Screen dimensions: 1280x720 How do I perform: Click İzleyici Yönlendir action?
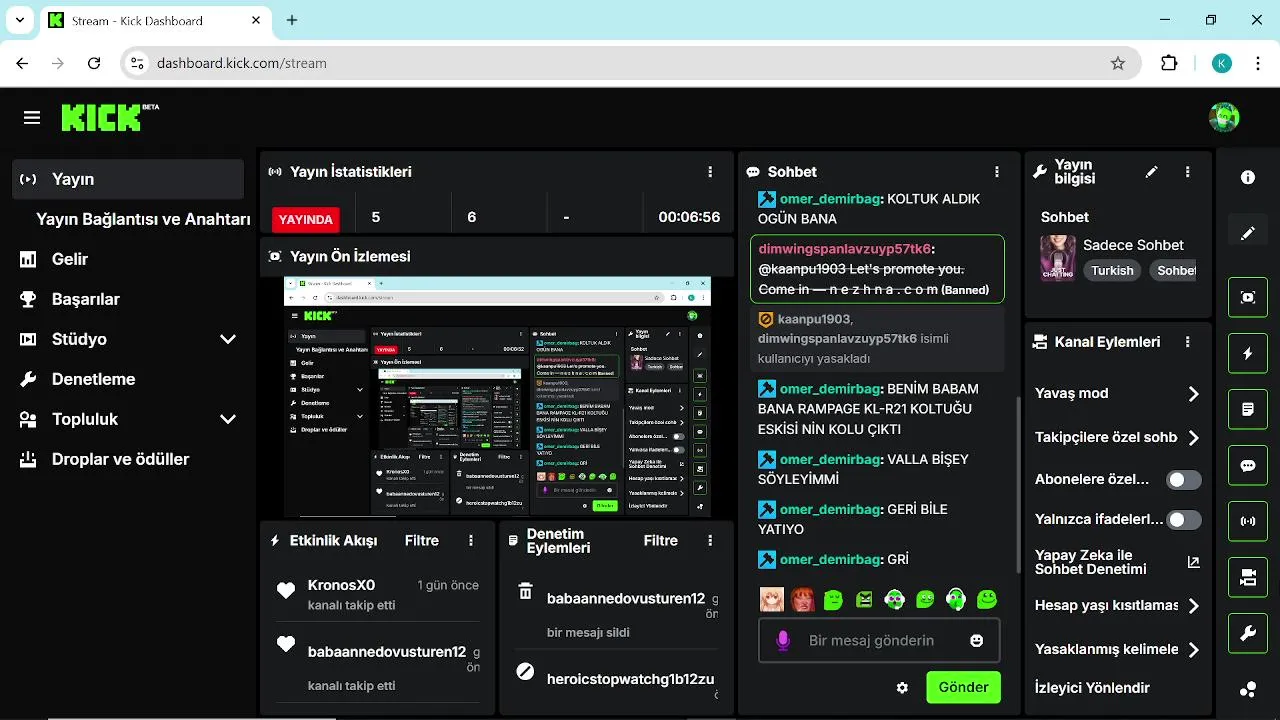click(x=1092, y=688)
